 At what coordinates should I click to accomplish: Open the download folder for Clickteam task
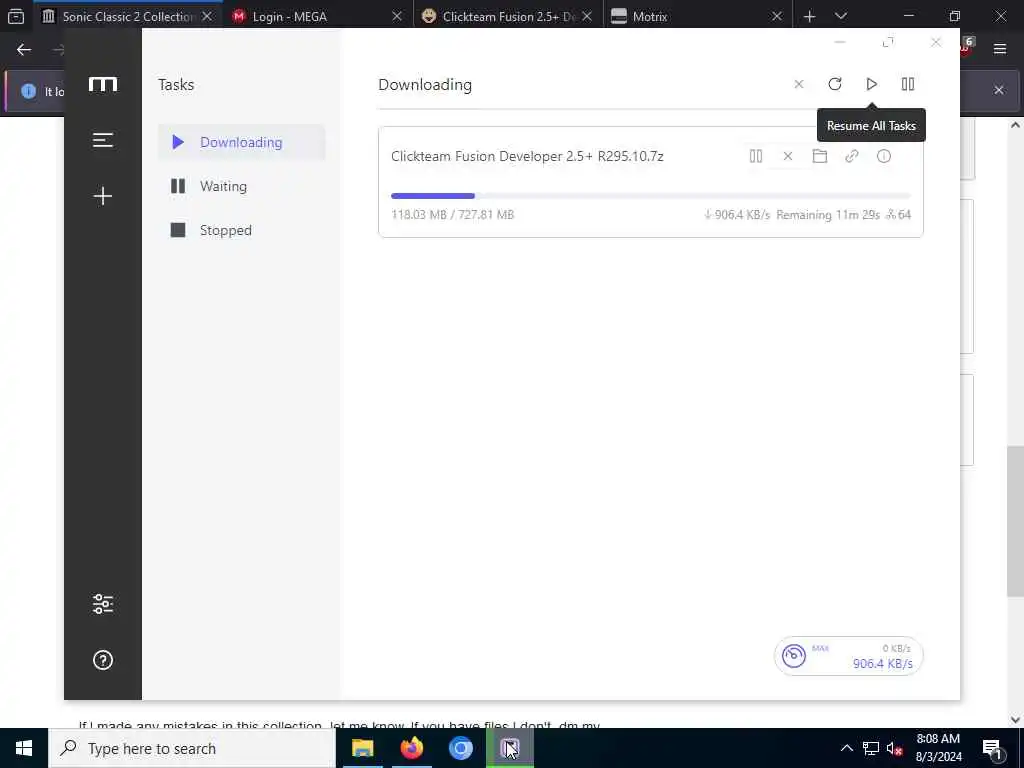[x=820, y=156]
